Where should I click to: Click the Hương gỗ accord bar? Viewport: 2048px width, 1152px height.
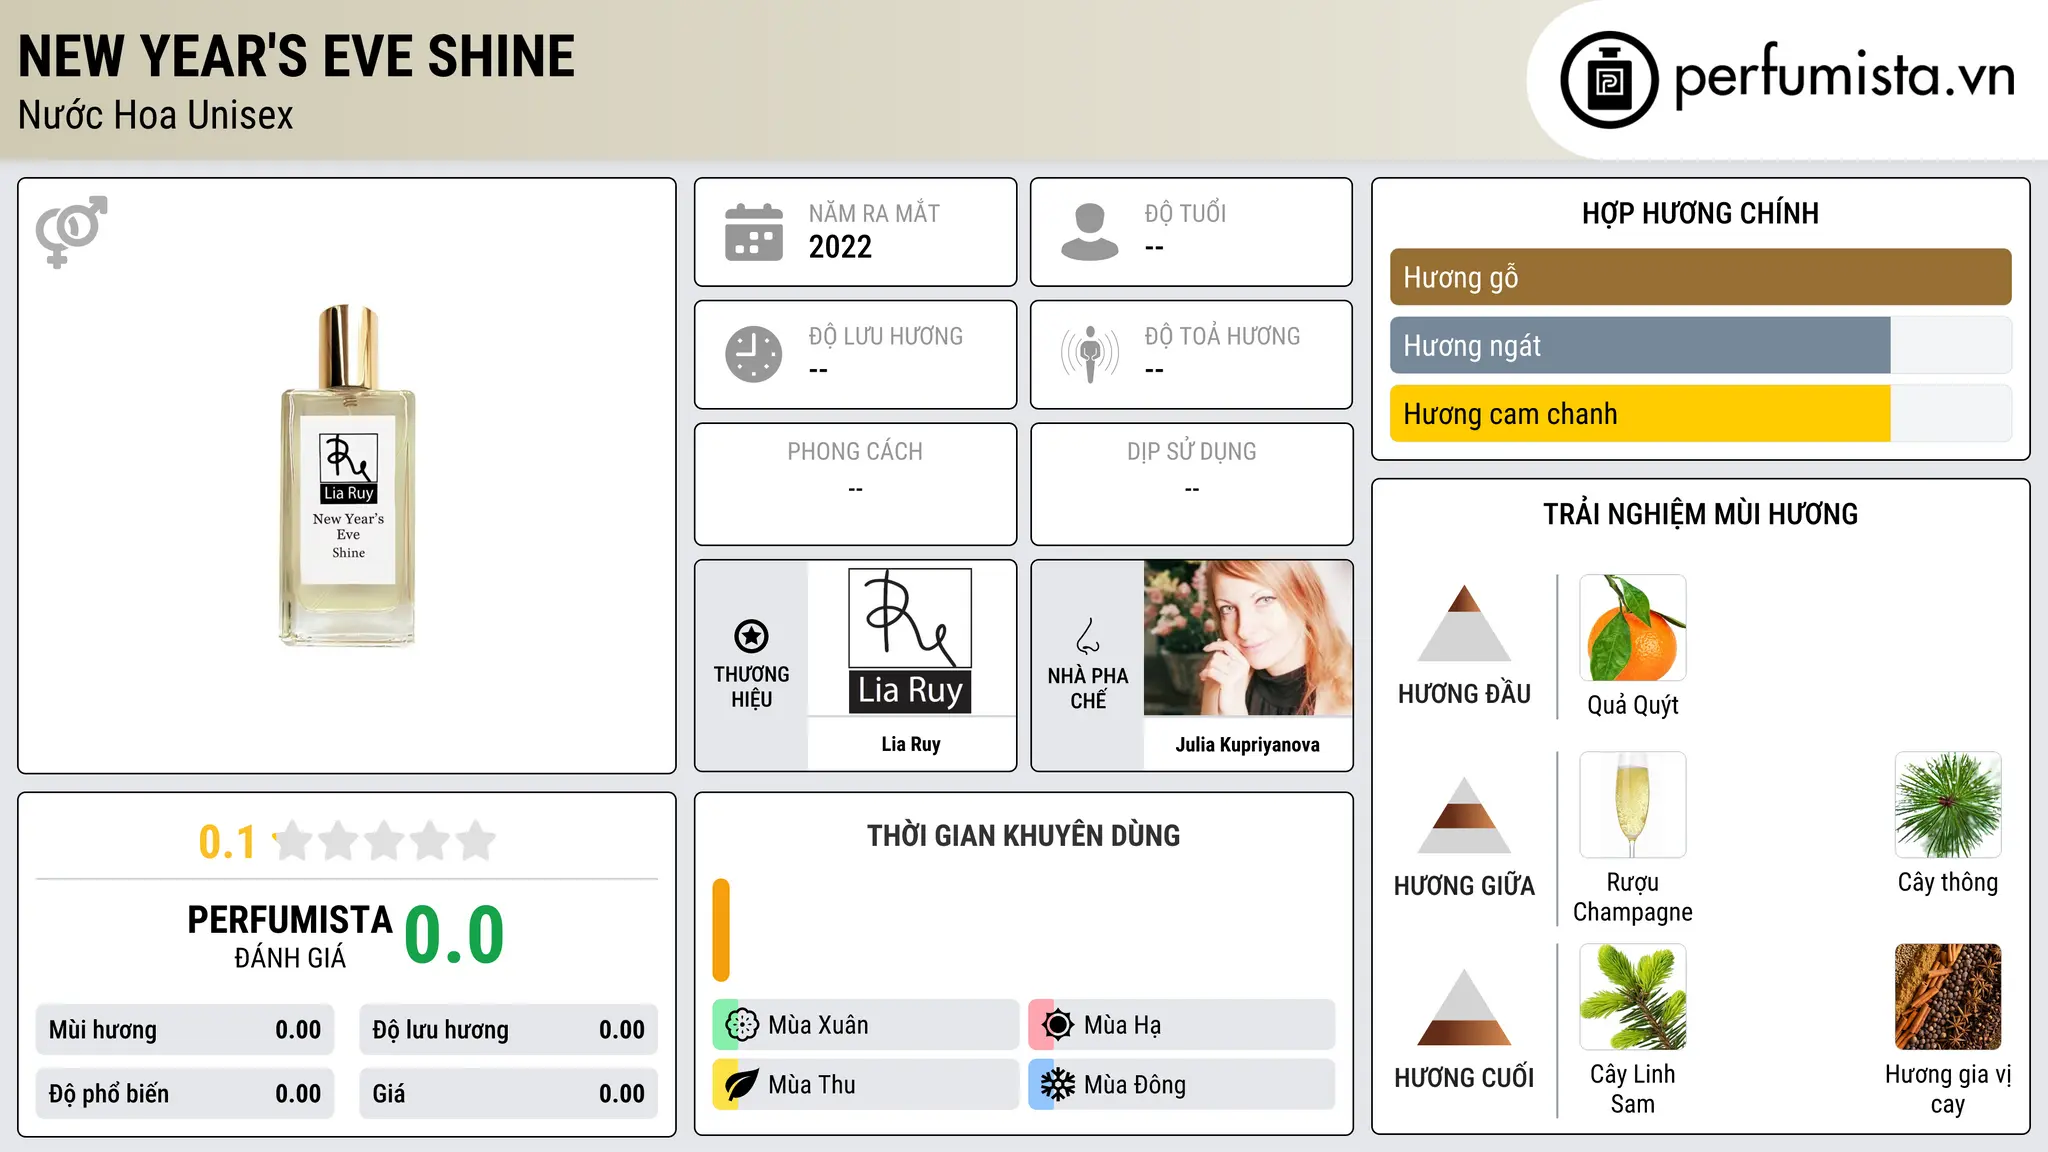coord(1701,277)
